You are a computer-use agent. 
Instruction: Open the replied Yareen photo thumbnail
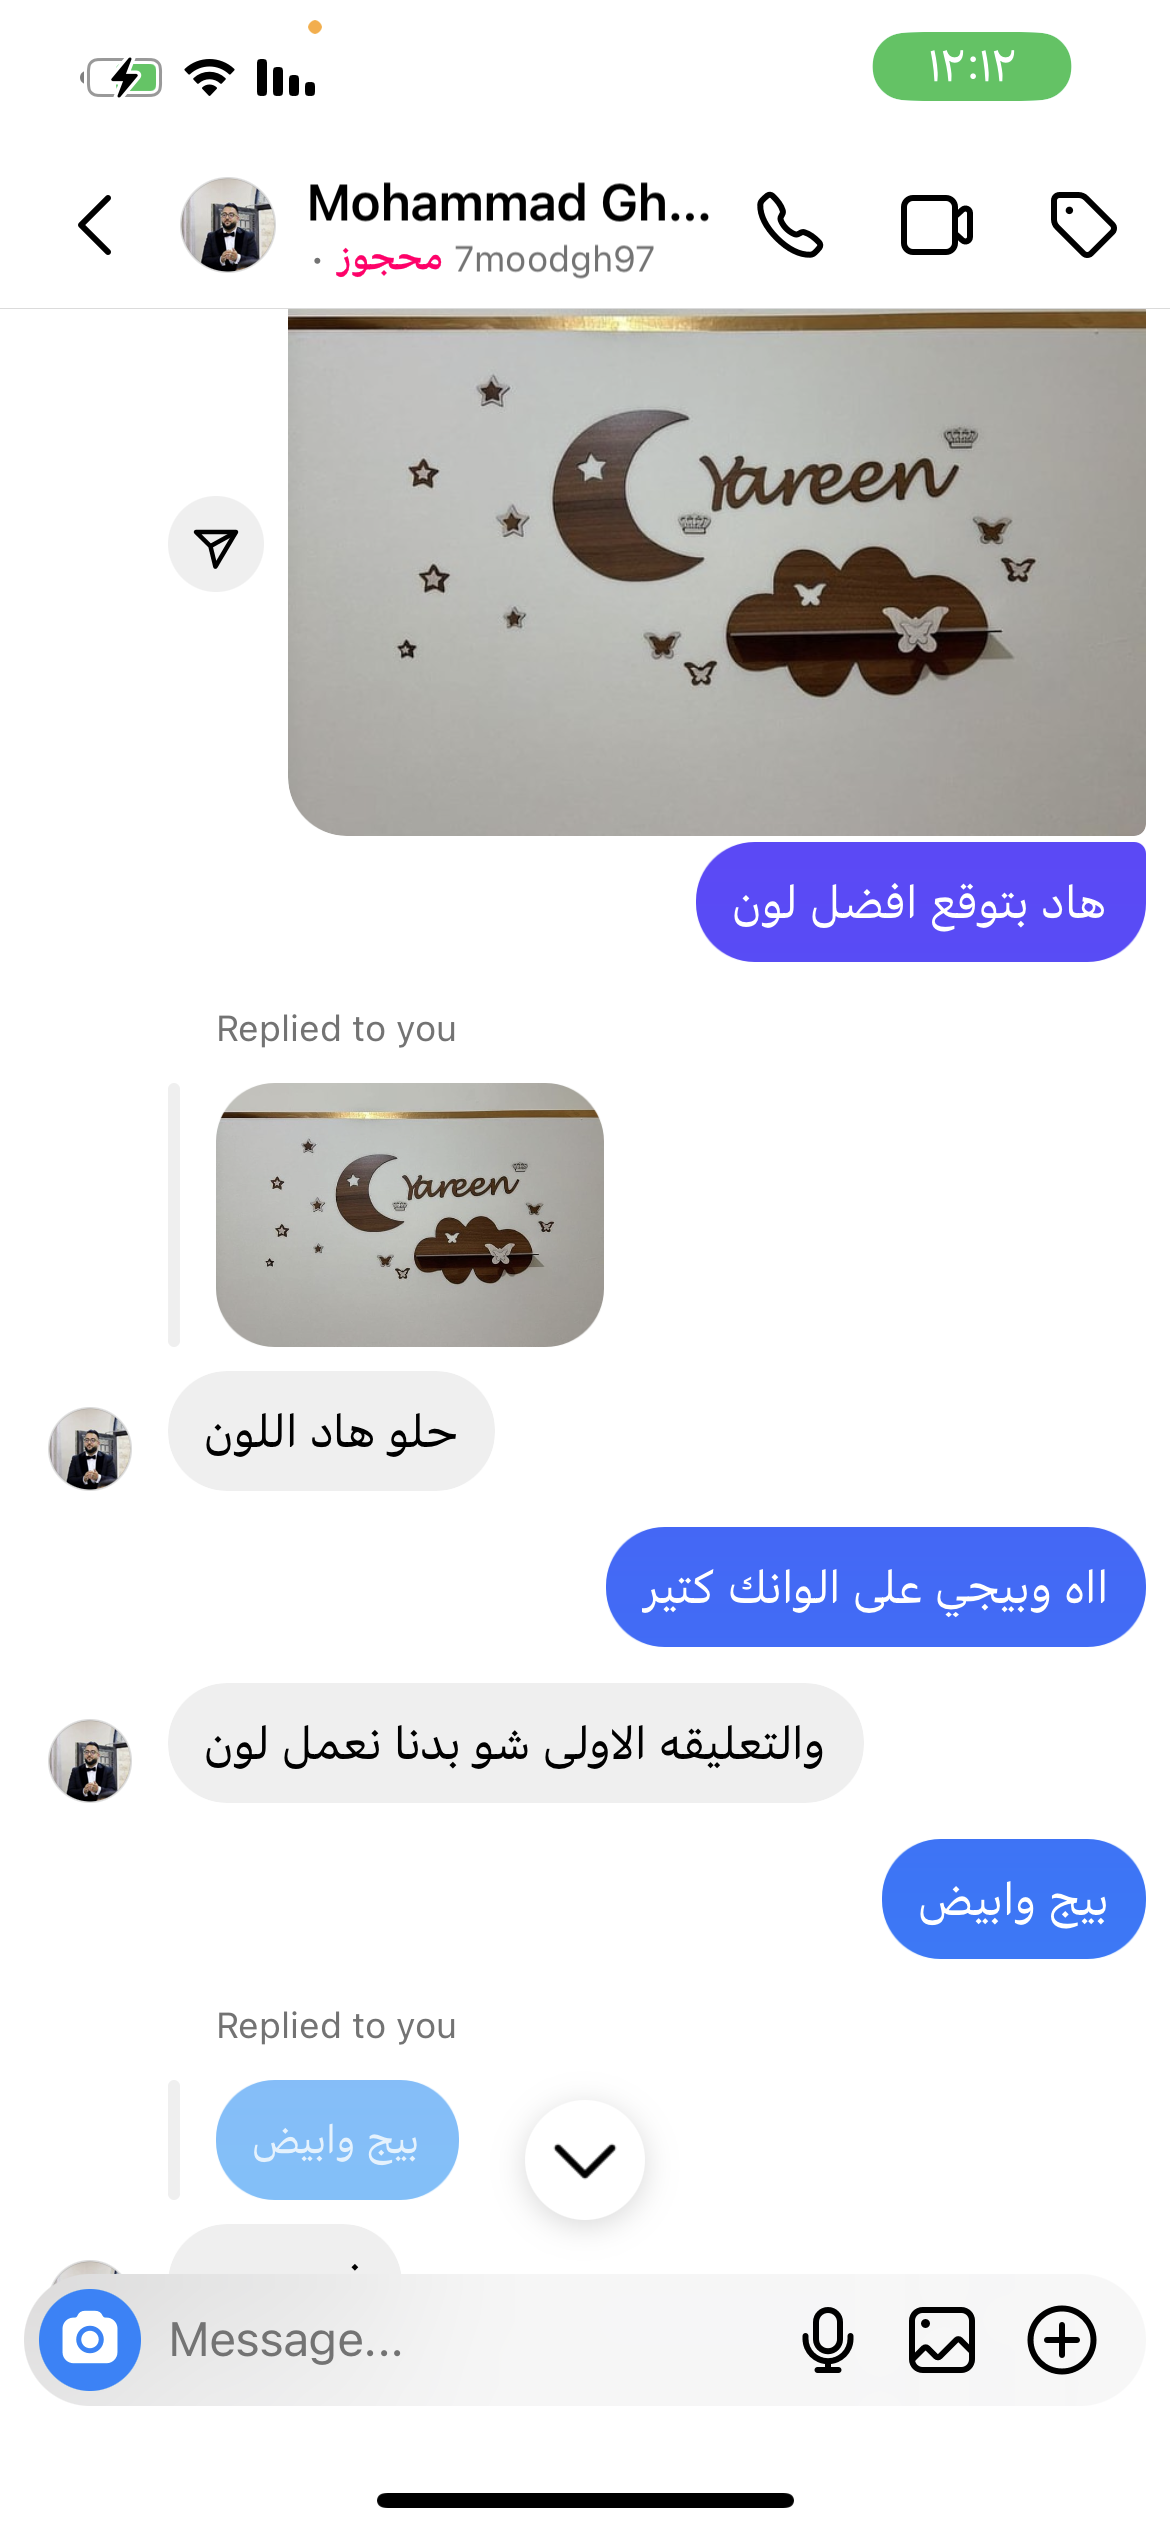click(x=410, y=1214)
